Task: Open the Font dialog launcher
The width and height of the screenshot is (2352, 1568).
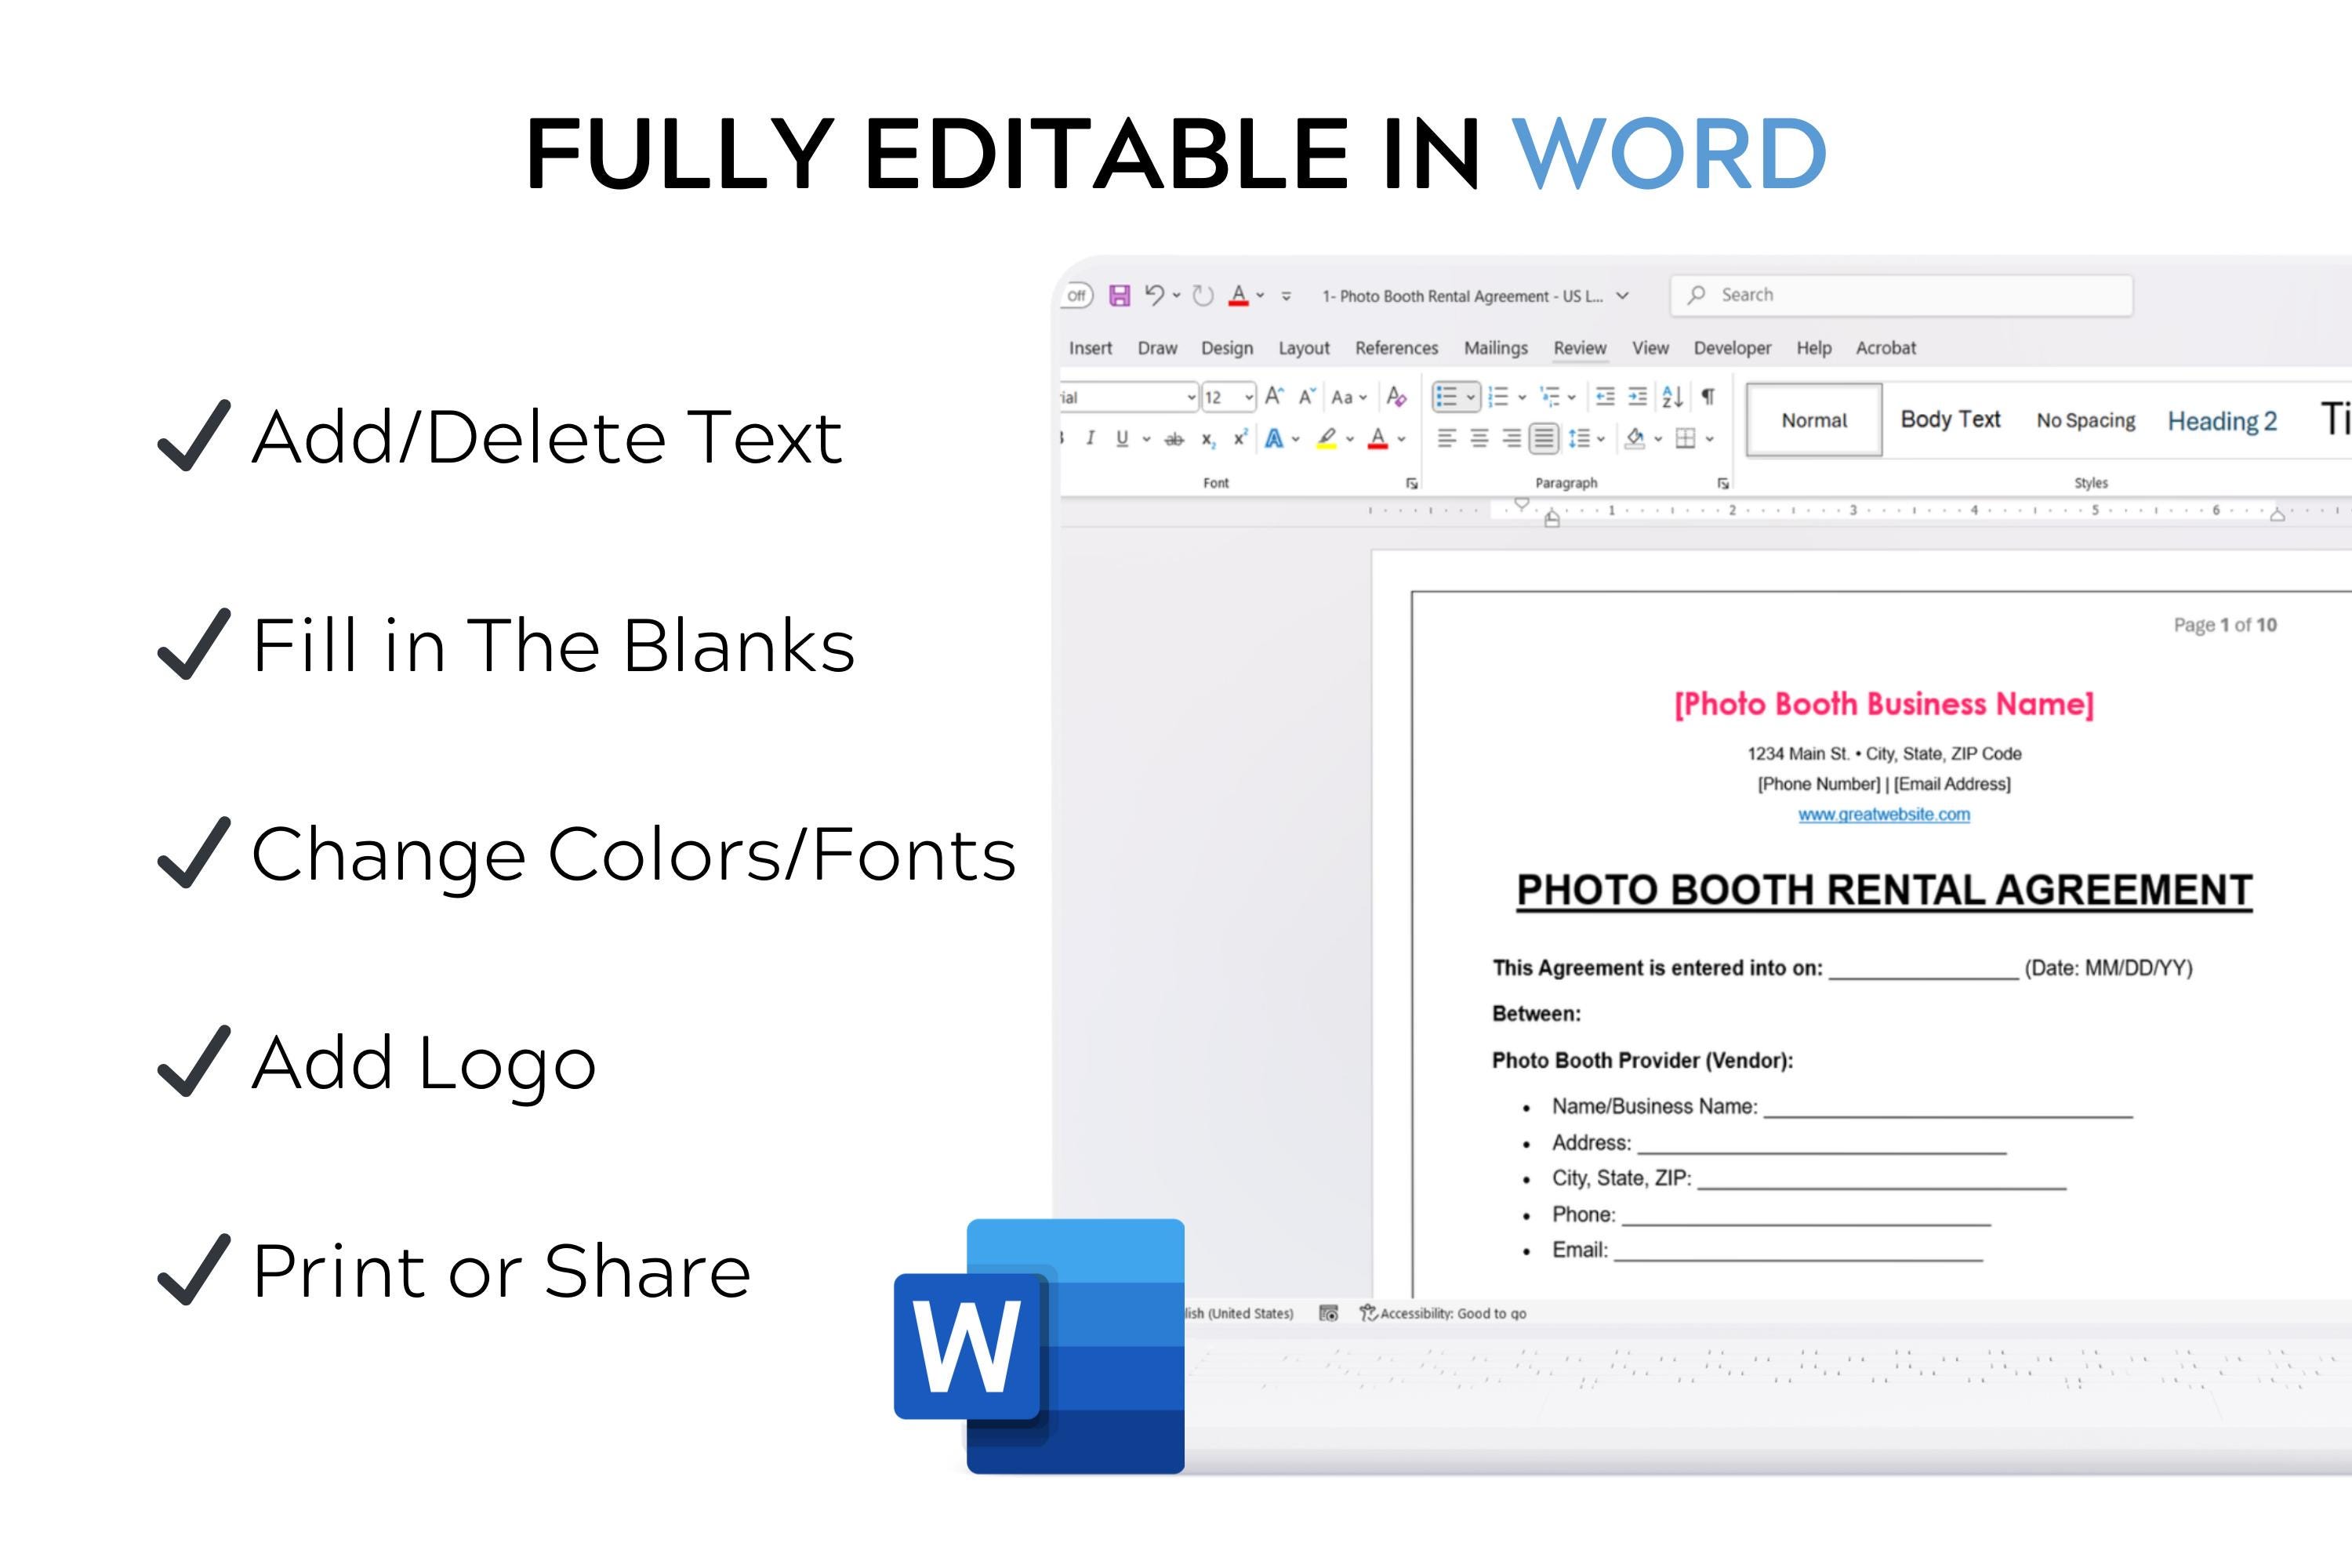Action: (x=1412, y=483)
